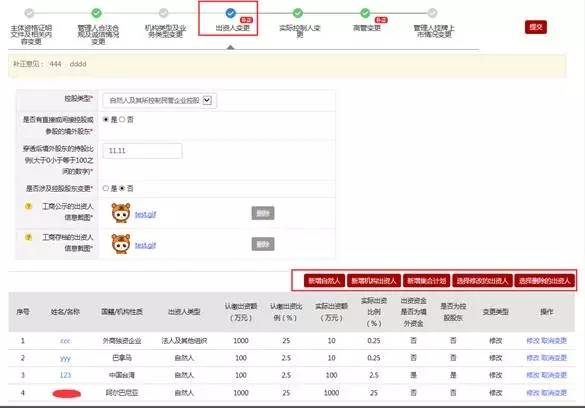Open the 控股类型 dropdown
Screen dimensions: 585x408
160,100
